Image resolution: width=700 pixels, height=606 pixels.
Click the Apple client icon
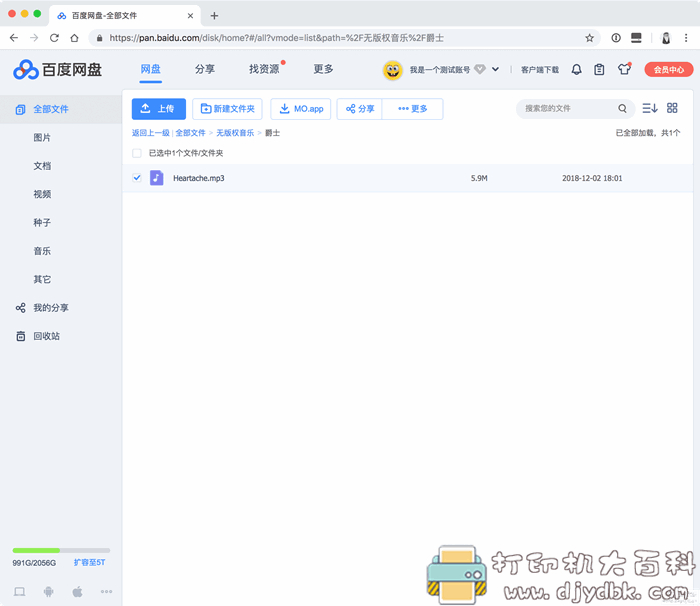(x=77, y=592)
